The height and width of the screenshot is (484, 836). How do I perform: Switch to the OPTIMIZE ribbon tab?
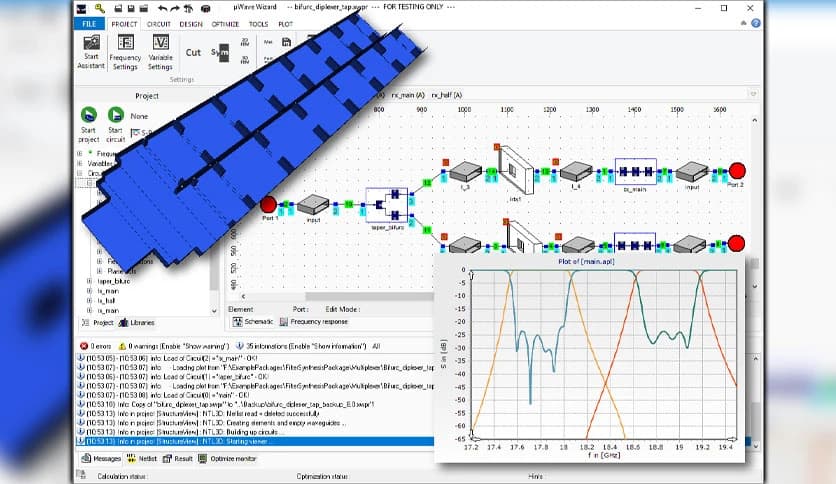[x=226, y=24]
